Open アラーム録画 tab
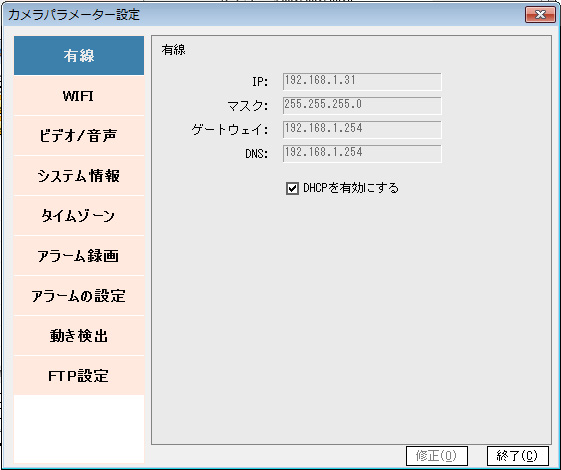This screenshot has width=561, height=470. coord(79,256)
